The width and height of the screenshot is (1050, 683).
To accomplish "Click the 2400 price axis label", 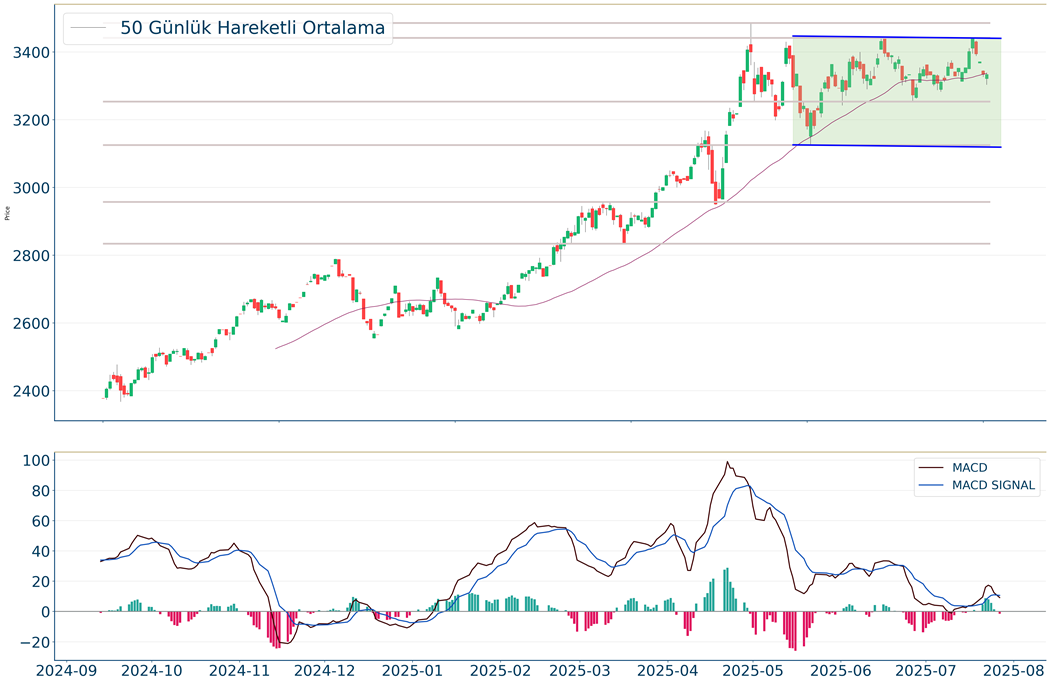I will [30, 390].
